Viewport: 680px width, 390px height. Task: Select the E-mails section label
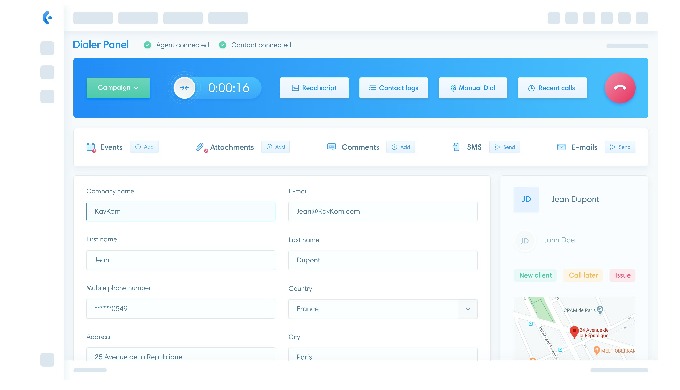(x=584, y=147)
